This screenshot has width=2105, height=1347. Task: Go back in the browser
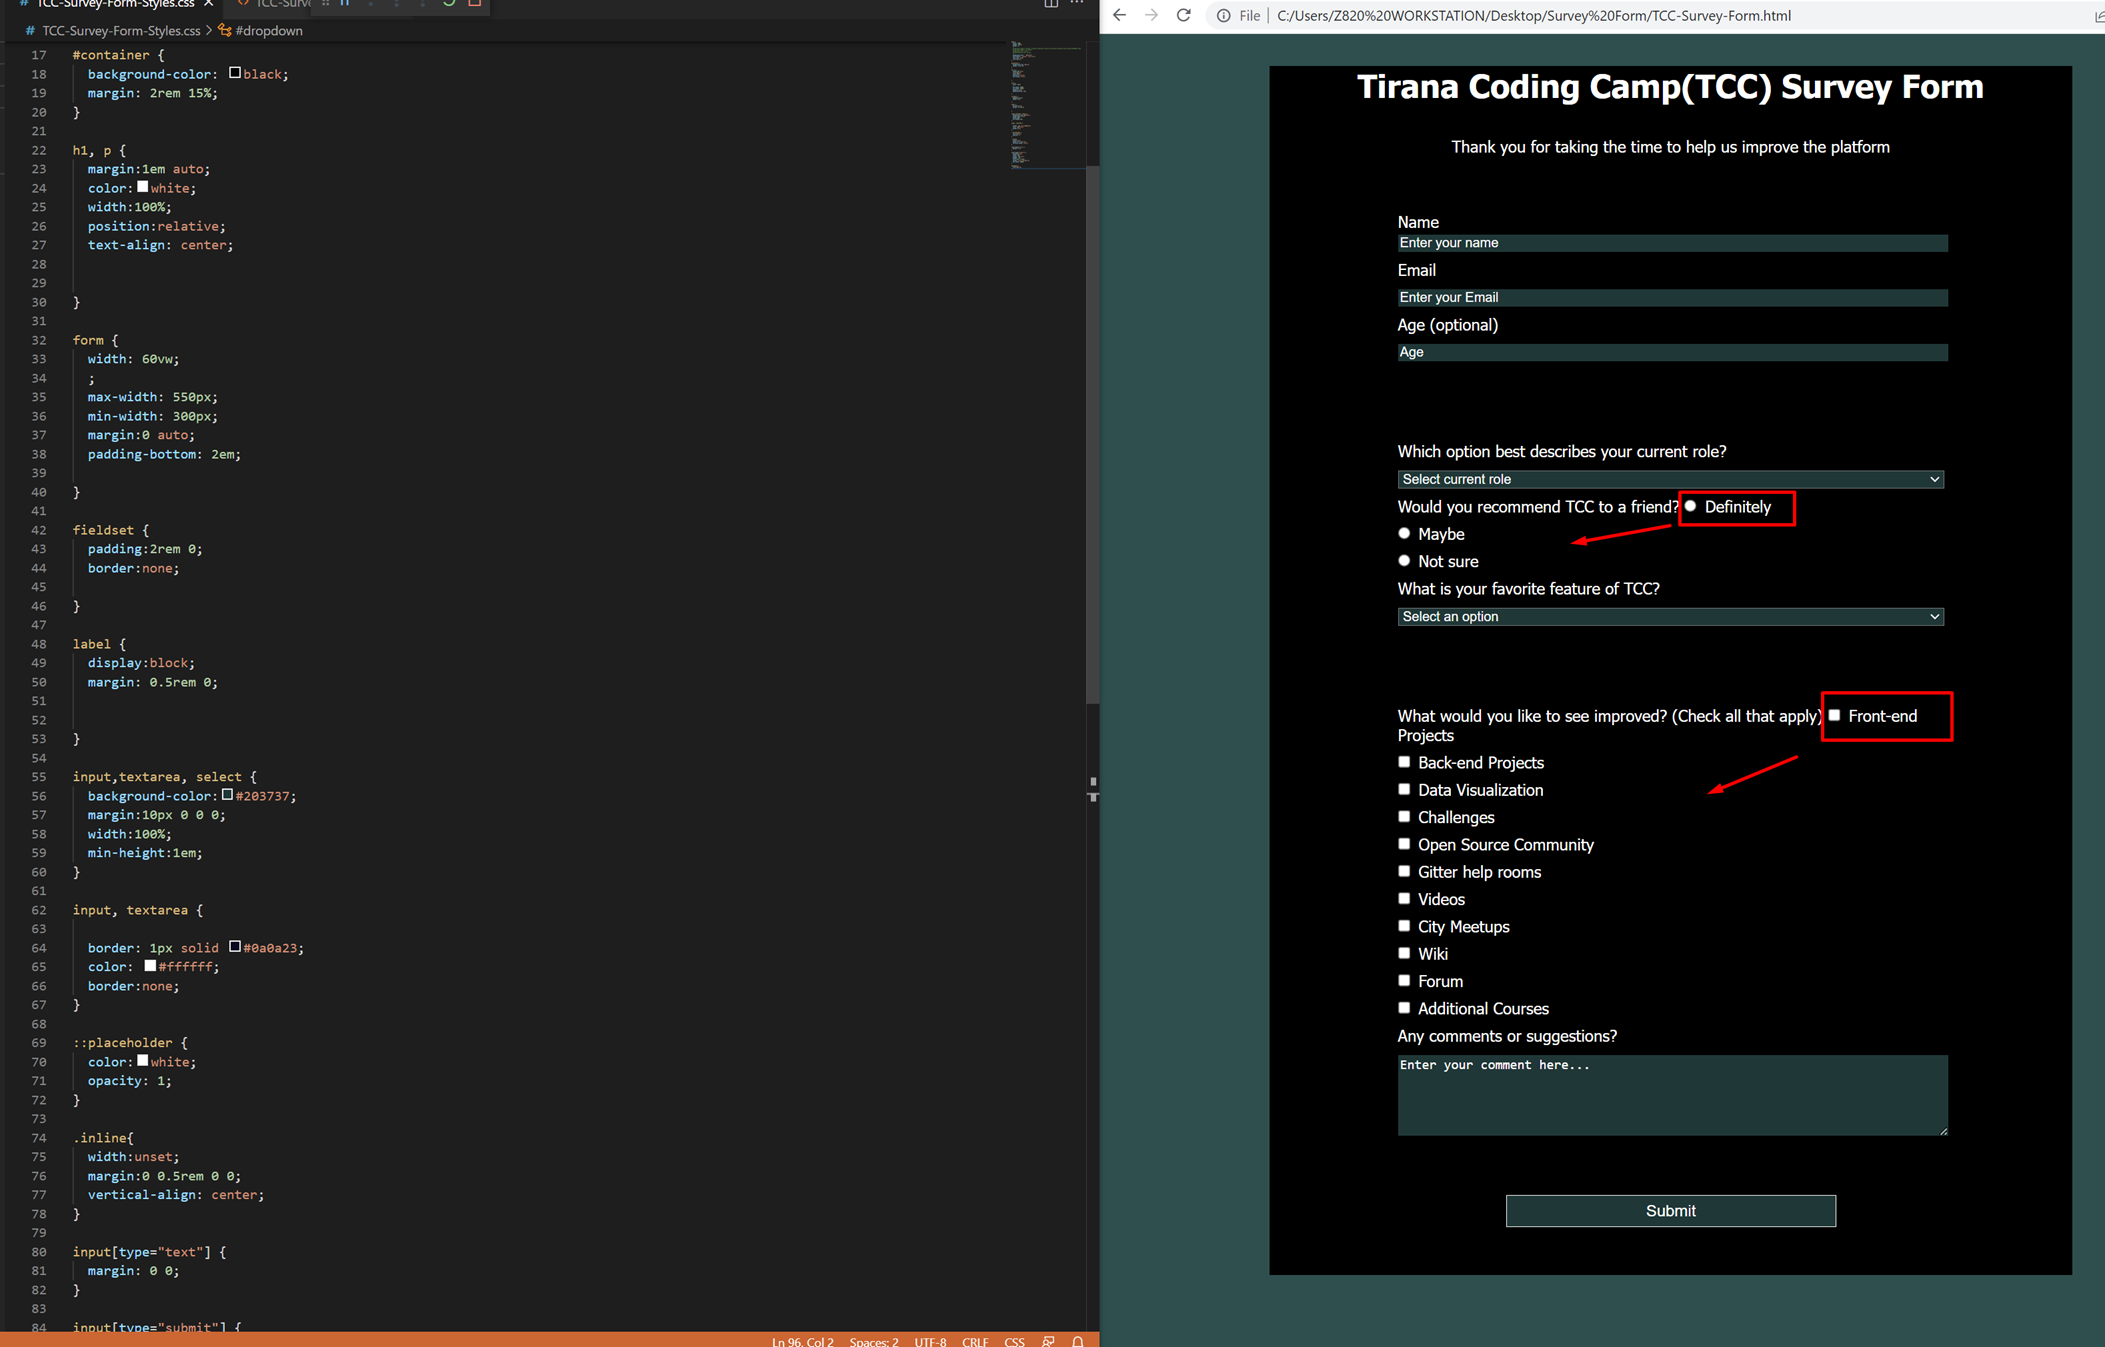pyautogui.click(x=1120, y=15)
